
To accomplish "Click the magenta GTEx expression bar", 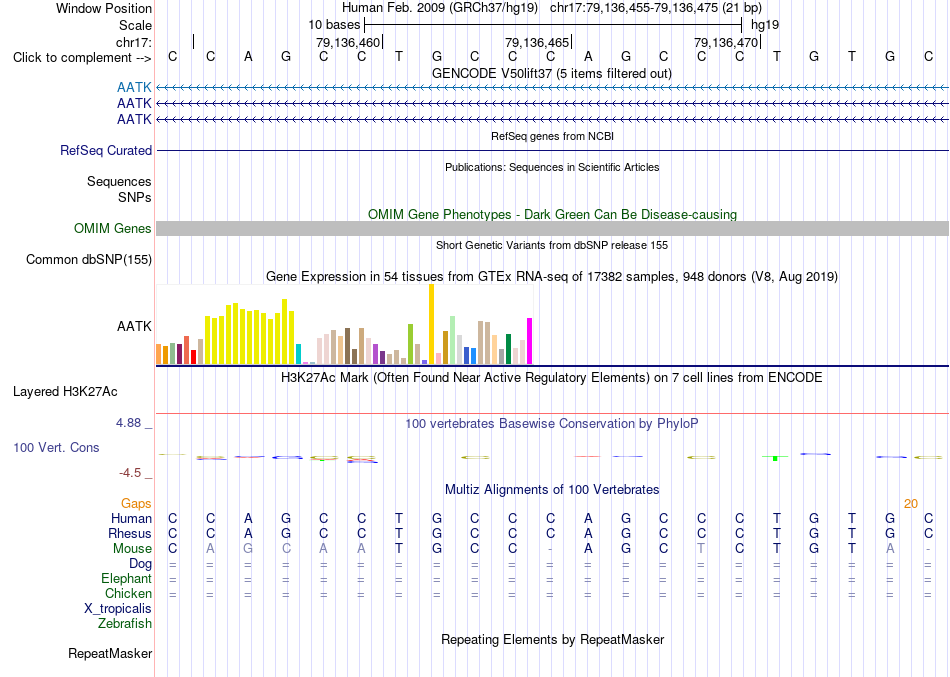I will pos(530,341).
